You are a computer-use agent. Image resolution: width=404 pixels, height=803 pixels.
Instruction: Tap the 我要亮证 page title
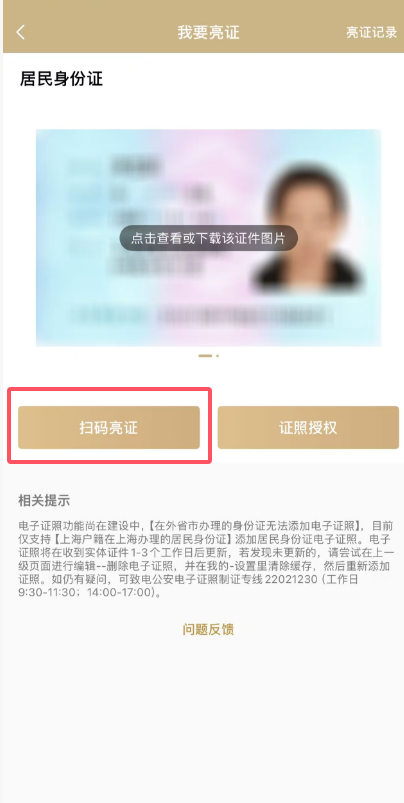pos(208,32)
